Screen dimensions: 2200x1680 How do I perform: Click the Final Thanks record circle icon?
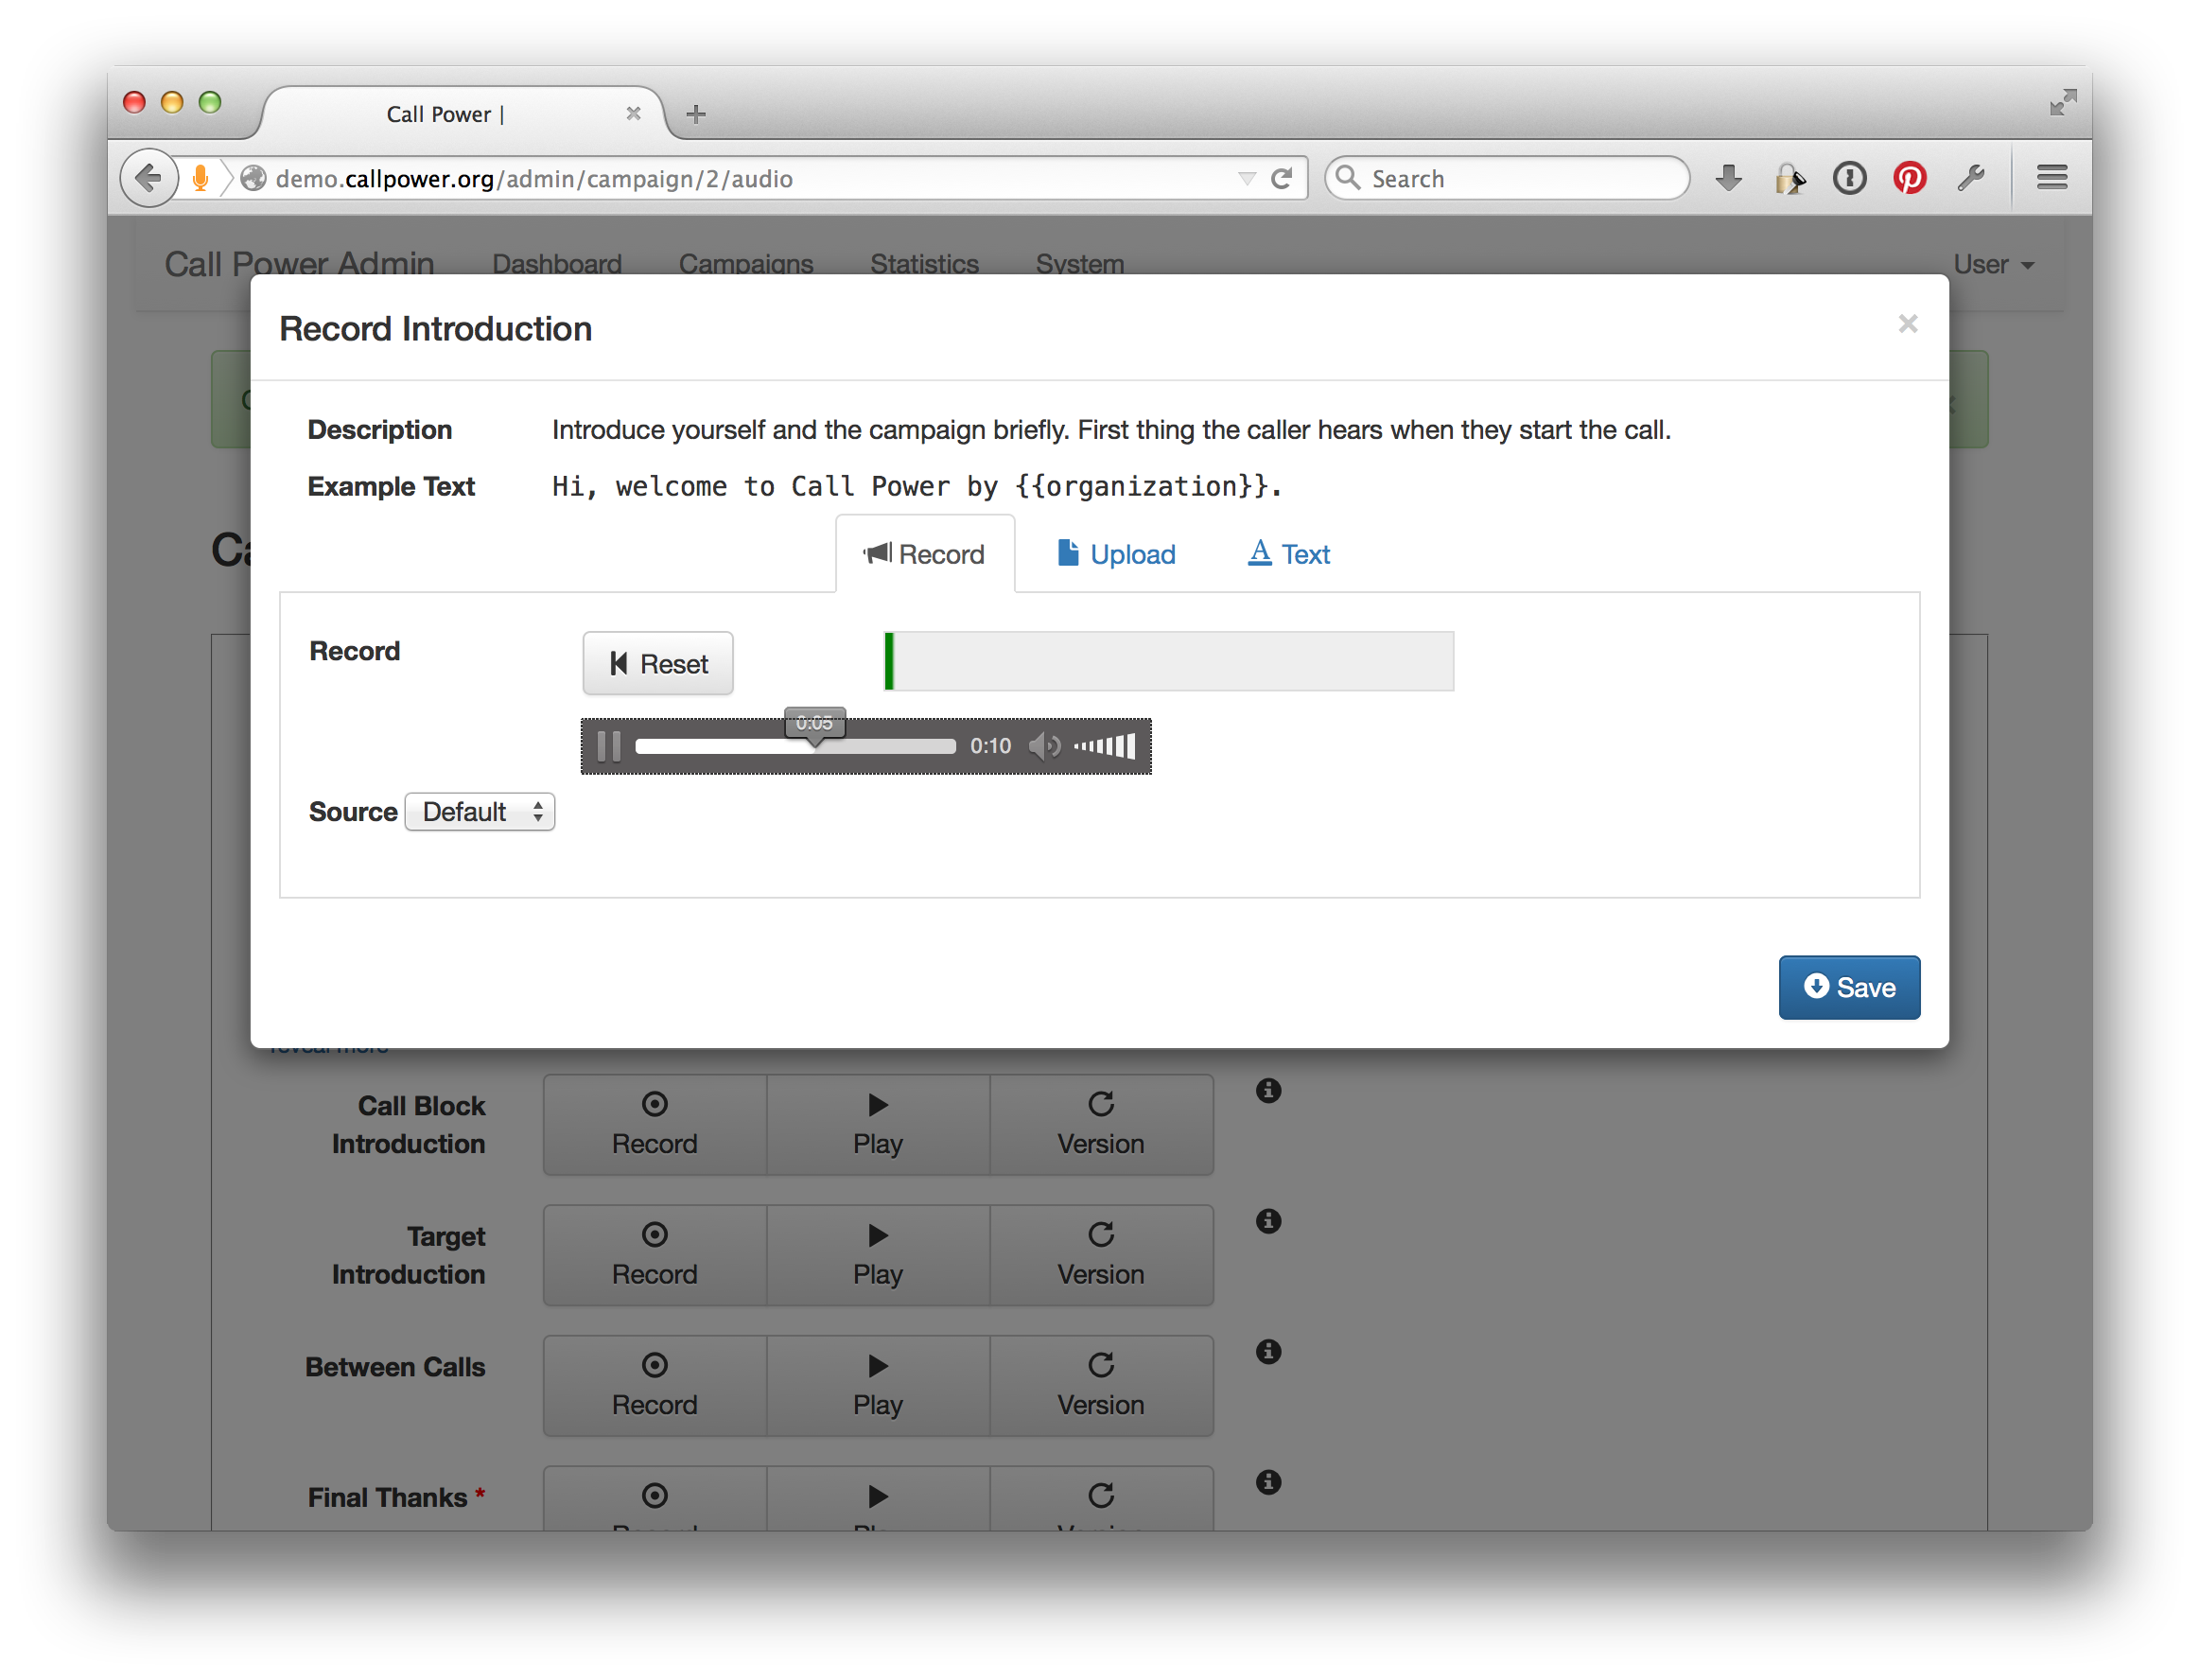[x=655, y=1496]
